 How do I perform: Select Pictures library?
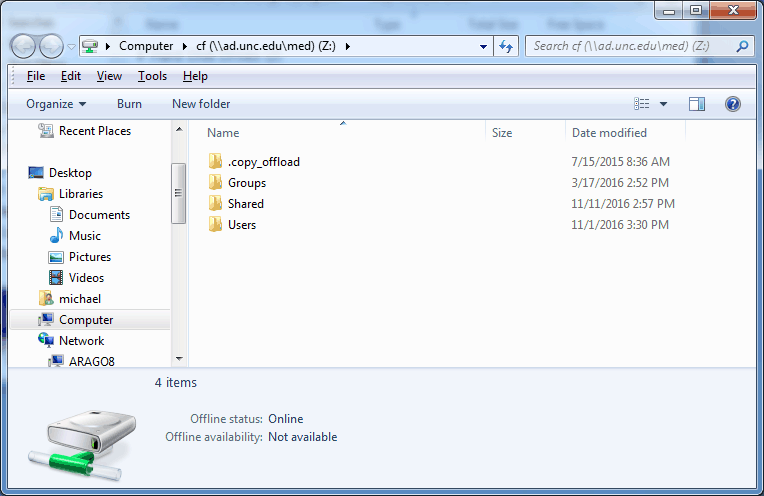(x=90, y=257)
